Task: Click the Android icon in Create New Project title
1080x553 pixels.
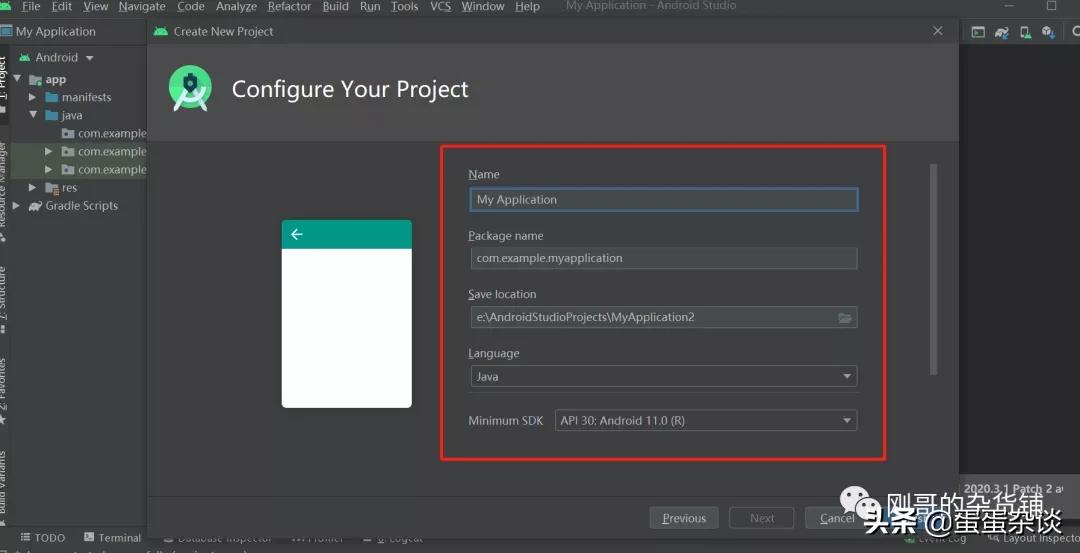Action: tap(161, 32)
